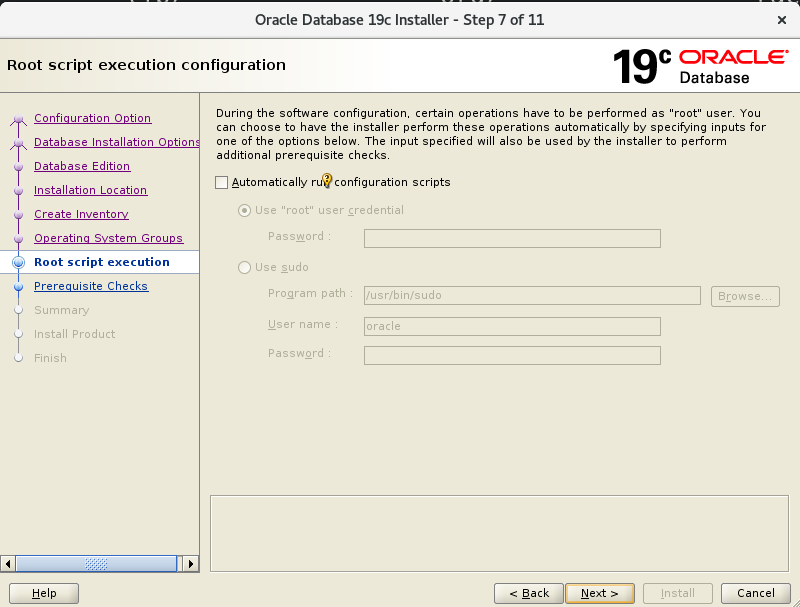Click the Database Edition step bullet icon
Viewport: 800px width, 607px height.
pos(18,166)
